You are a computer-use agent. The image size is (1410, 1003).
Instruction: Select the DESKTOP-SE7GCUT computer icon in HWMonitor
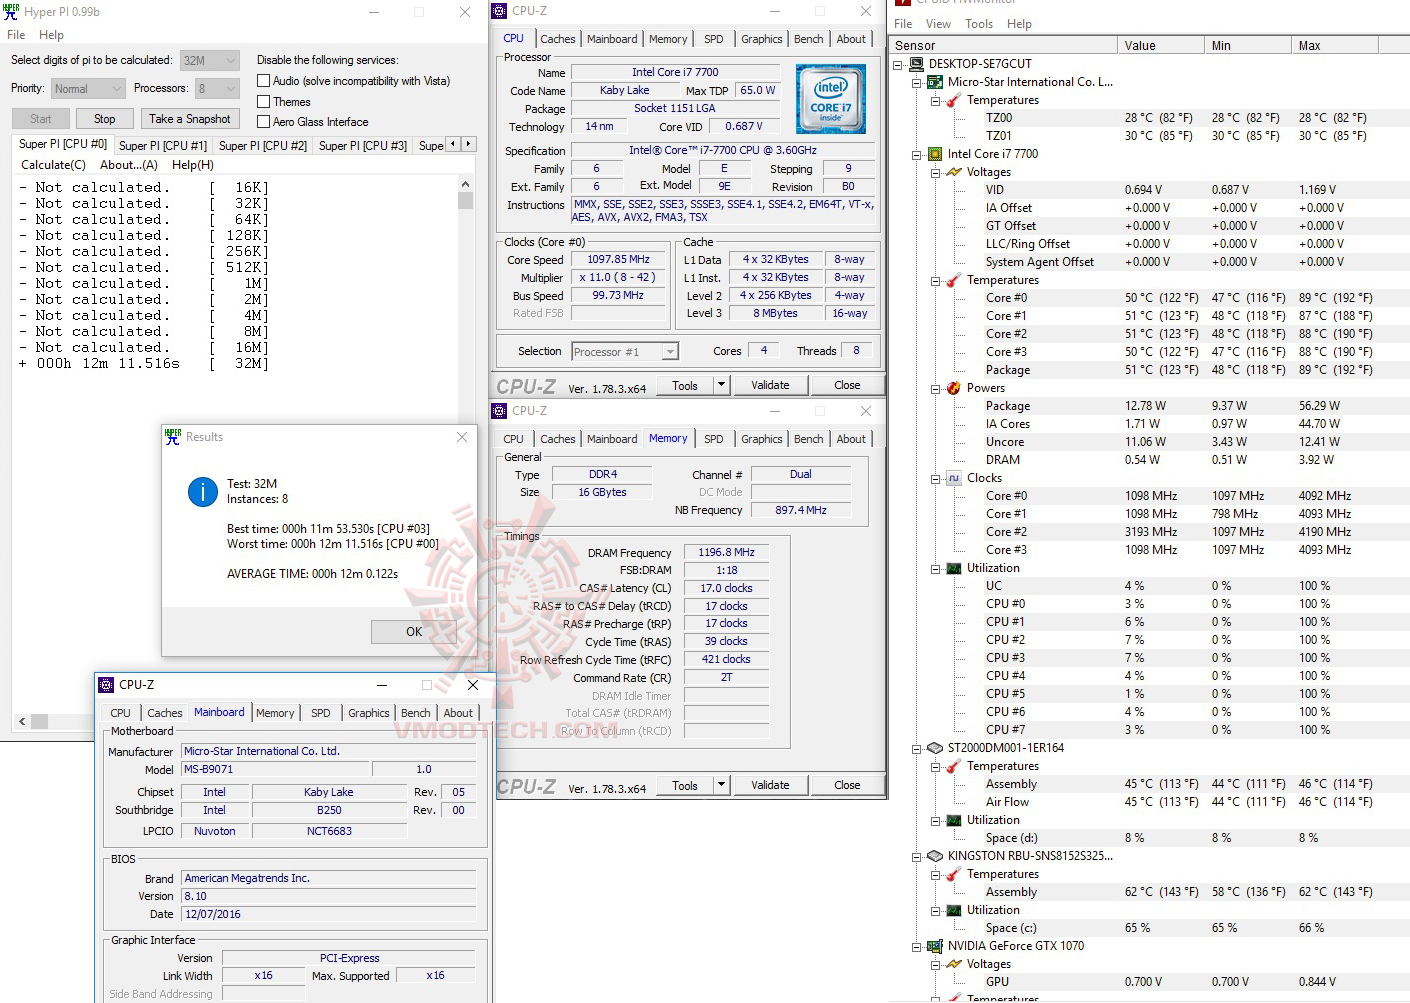coord(916,64)
